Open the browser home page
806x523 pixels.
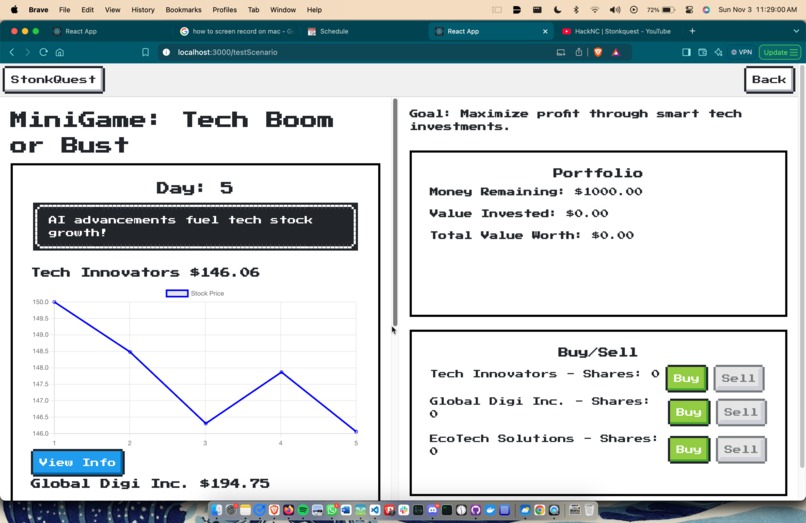tap(60, 52)
